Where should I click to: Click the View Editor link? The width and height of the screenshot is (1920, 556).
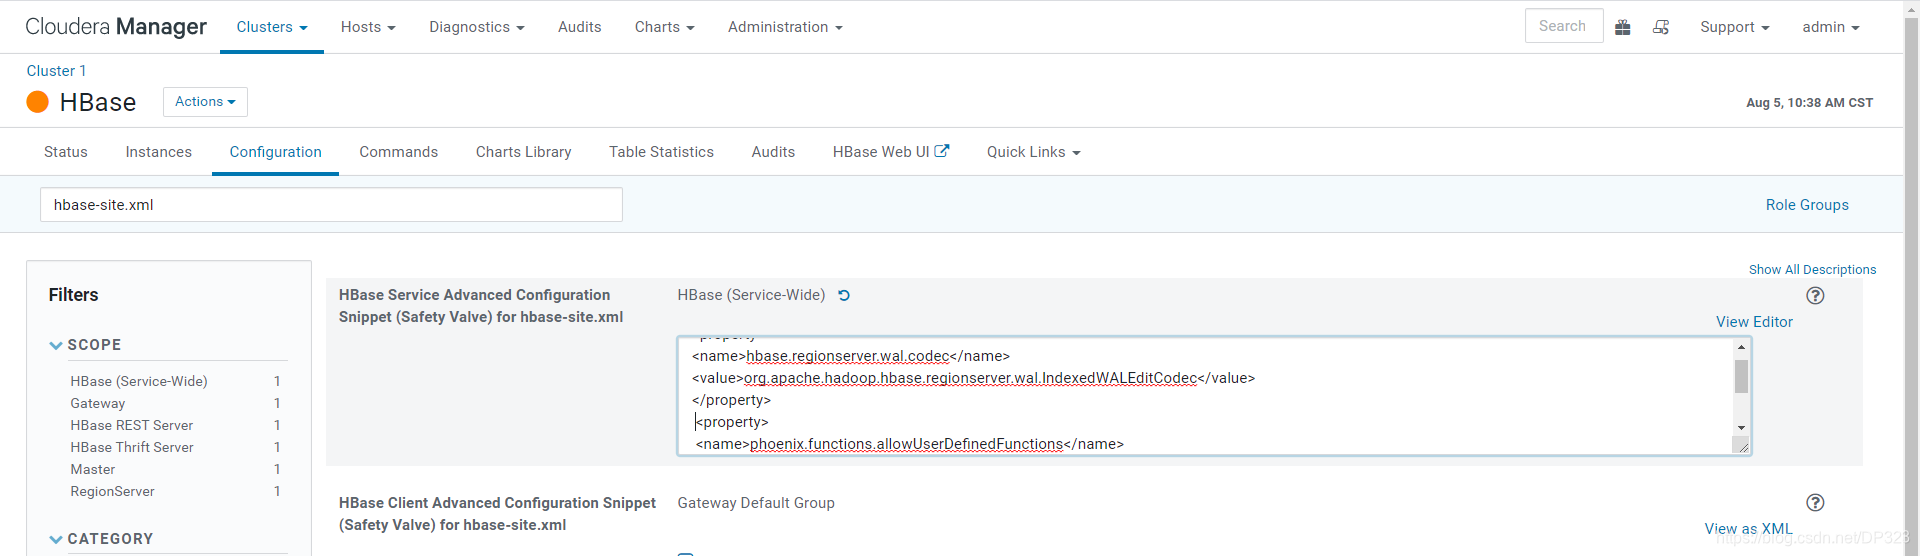[1754, 322]
